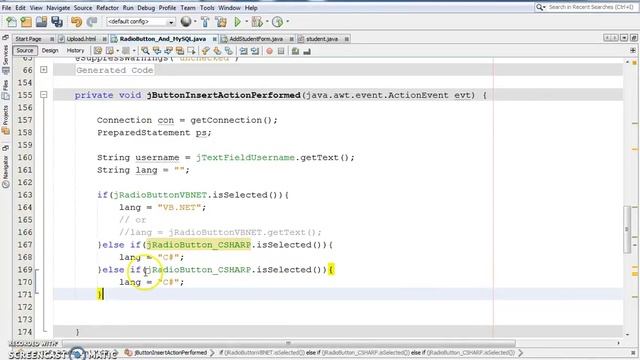
Task: Stop macro recording icon
Action: (281, 51)
